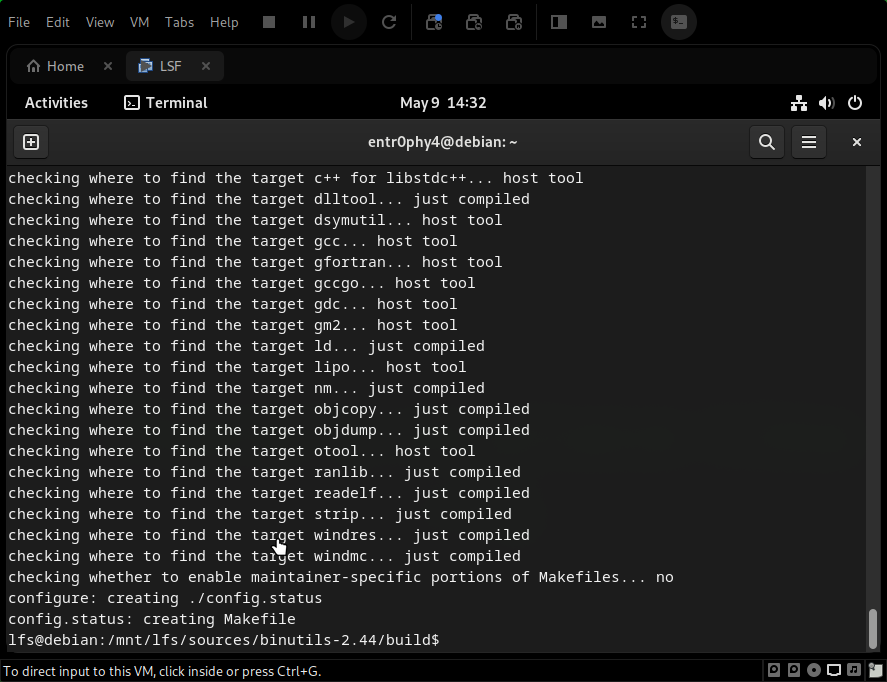Click the new tab icon in the terminal
887x682 pixels.
[31, 142]
